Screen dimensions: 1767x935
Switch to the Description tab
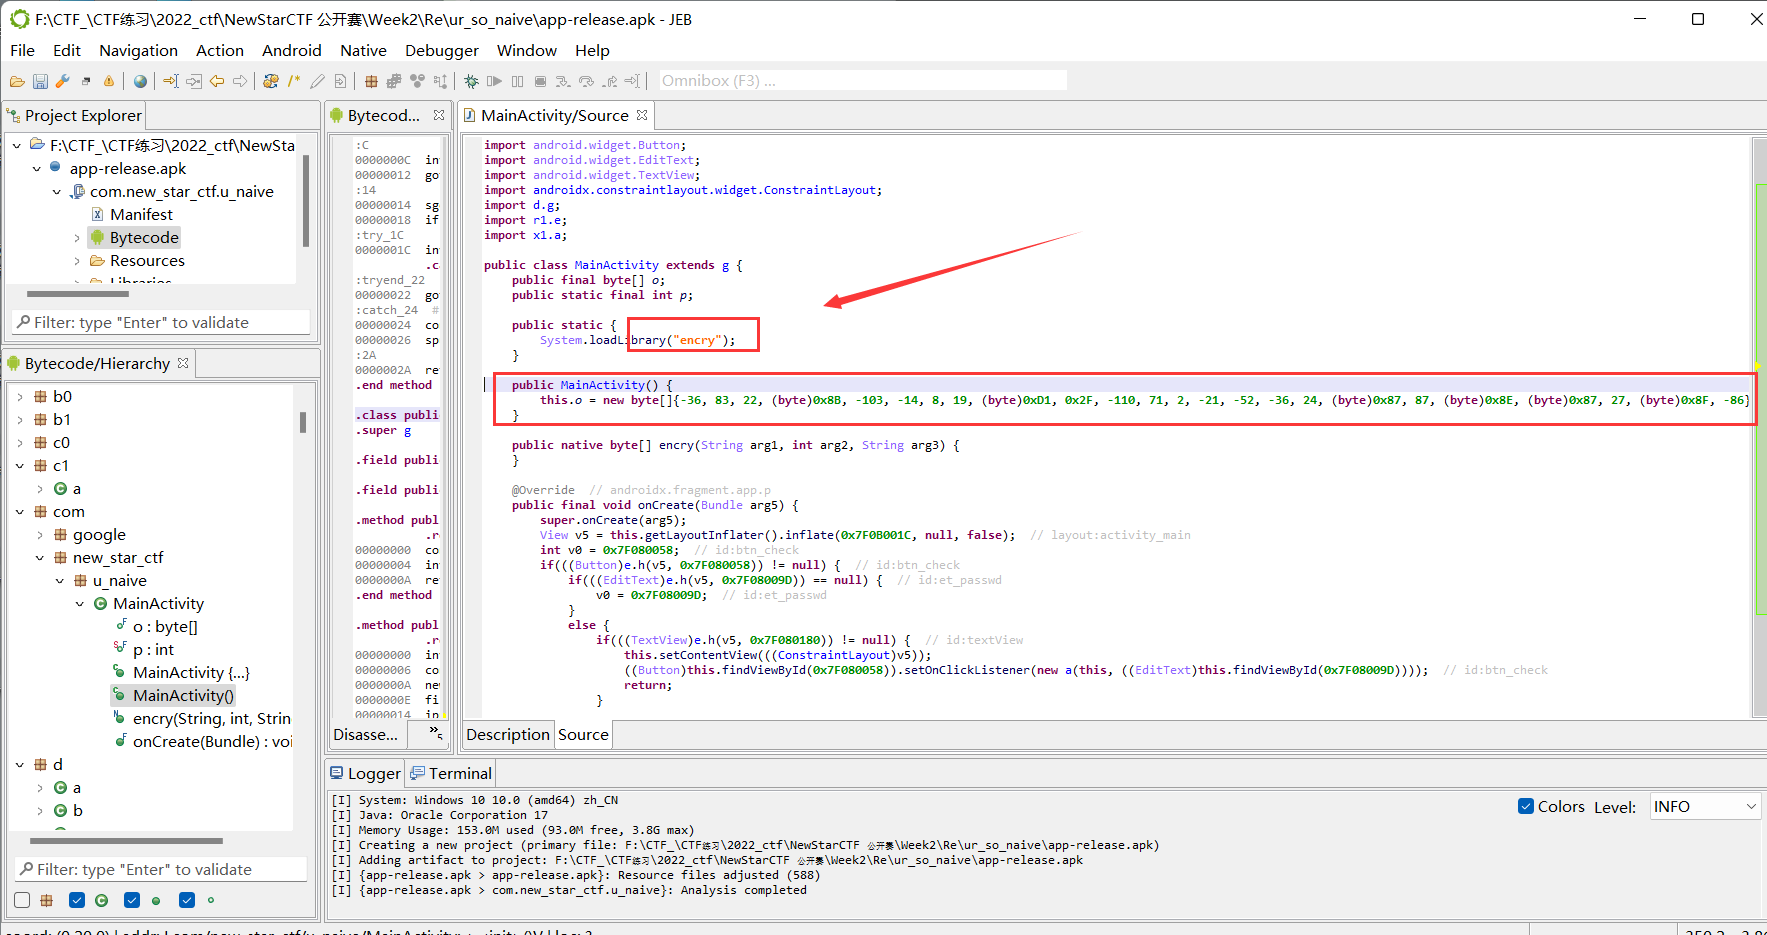pos(508,734)
